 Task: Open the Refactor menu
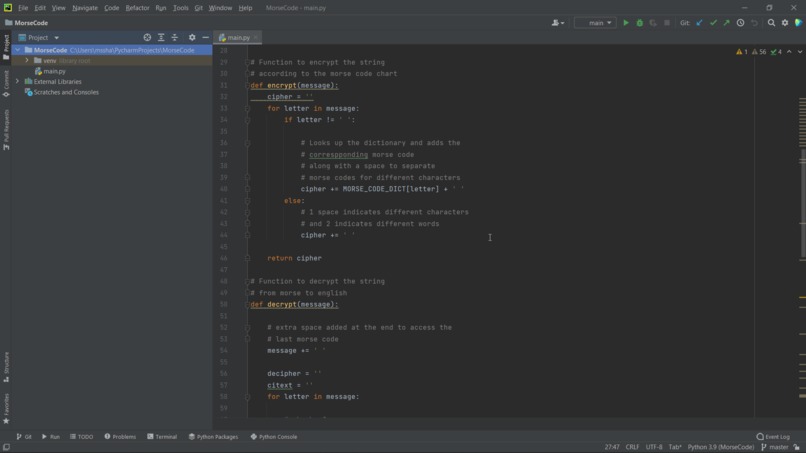pyautogui.click(x=137, y=8)
